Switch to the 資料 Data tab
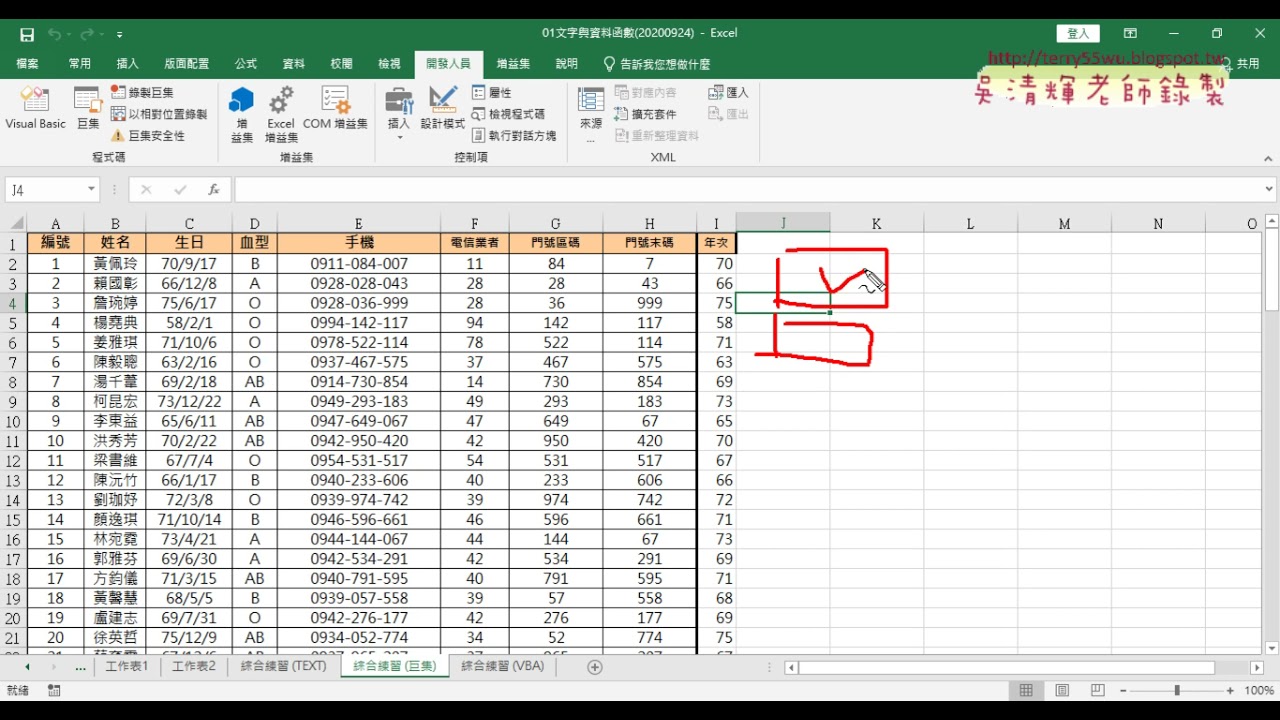Image resolution: width=1280 pixels, height=720 pixels. tap(294, 64)
